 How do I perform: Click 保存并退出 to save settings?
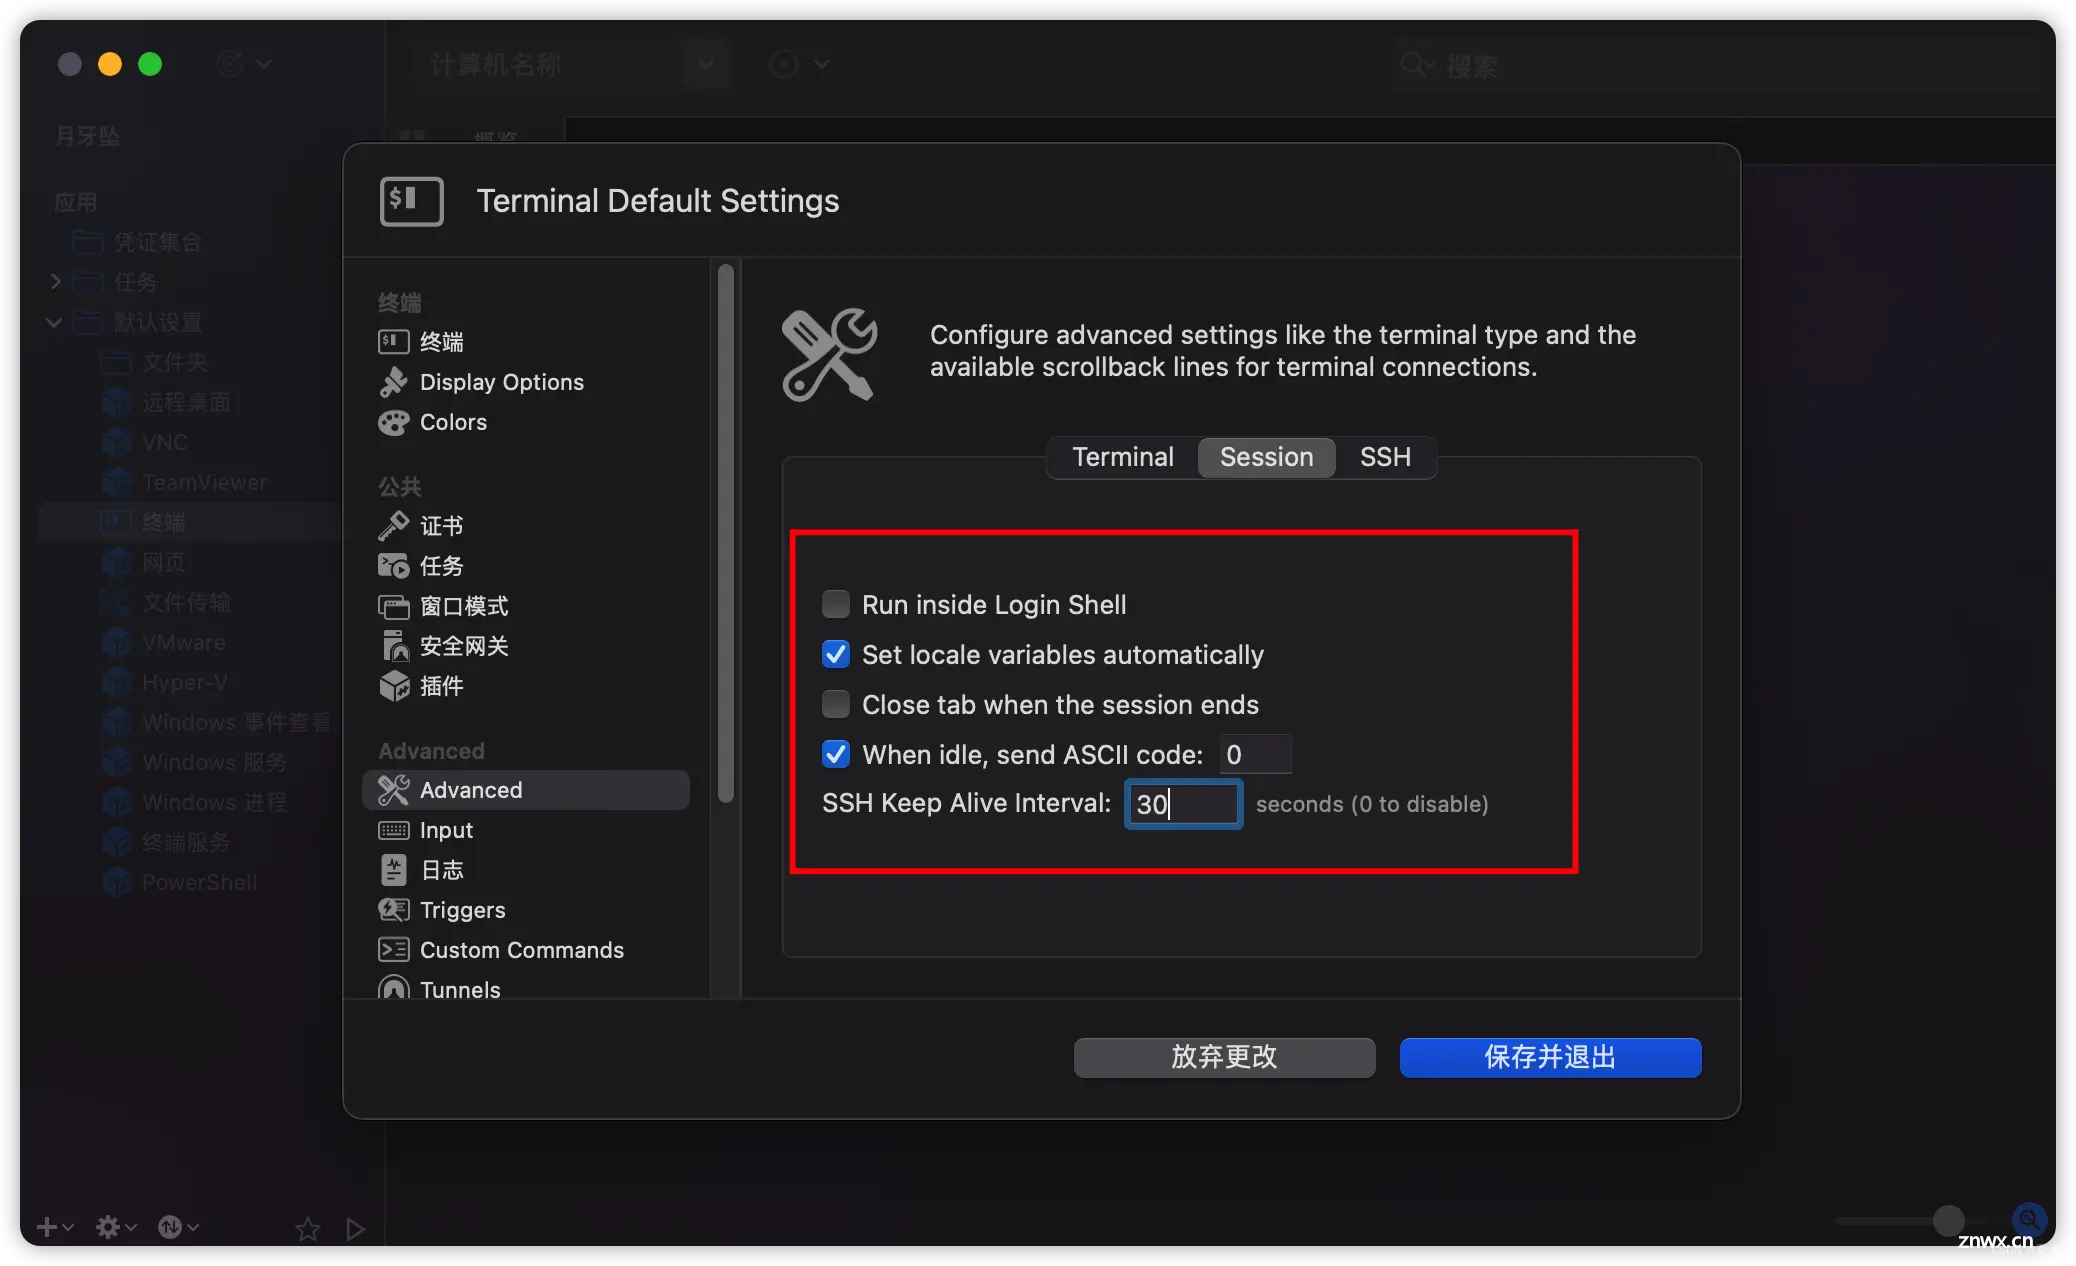coord(1548,1057)
